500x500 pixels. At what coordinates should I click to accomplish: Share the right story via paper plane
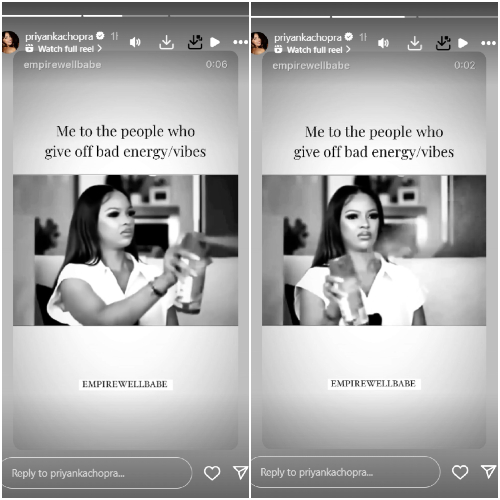point(489,471)
